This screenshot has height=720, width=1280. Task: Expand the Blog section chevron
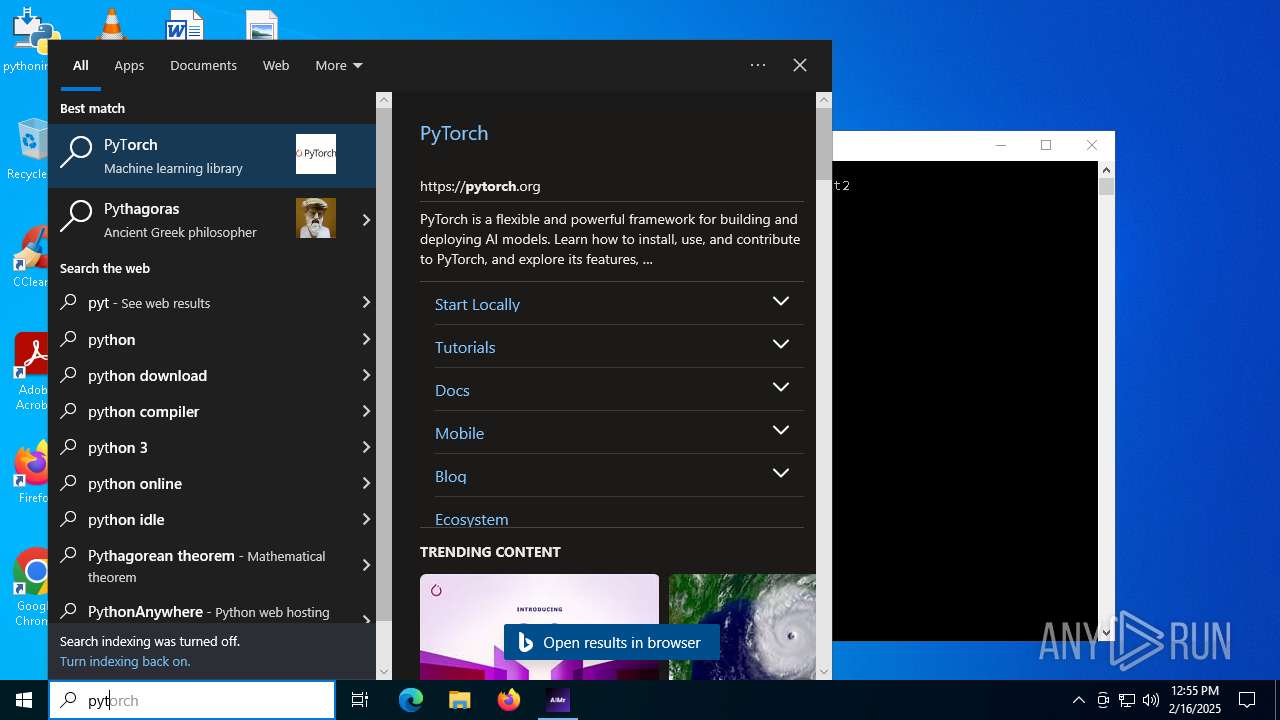click(781, 473)
